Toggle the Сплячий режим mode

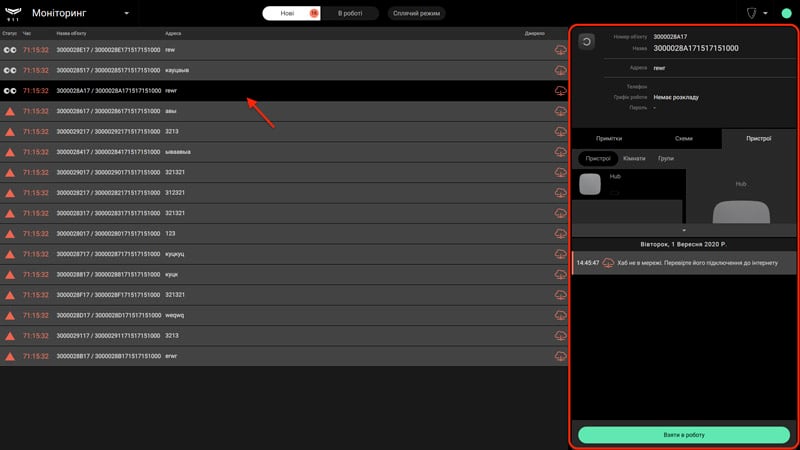pyautogui.click(x=416, y=13)
